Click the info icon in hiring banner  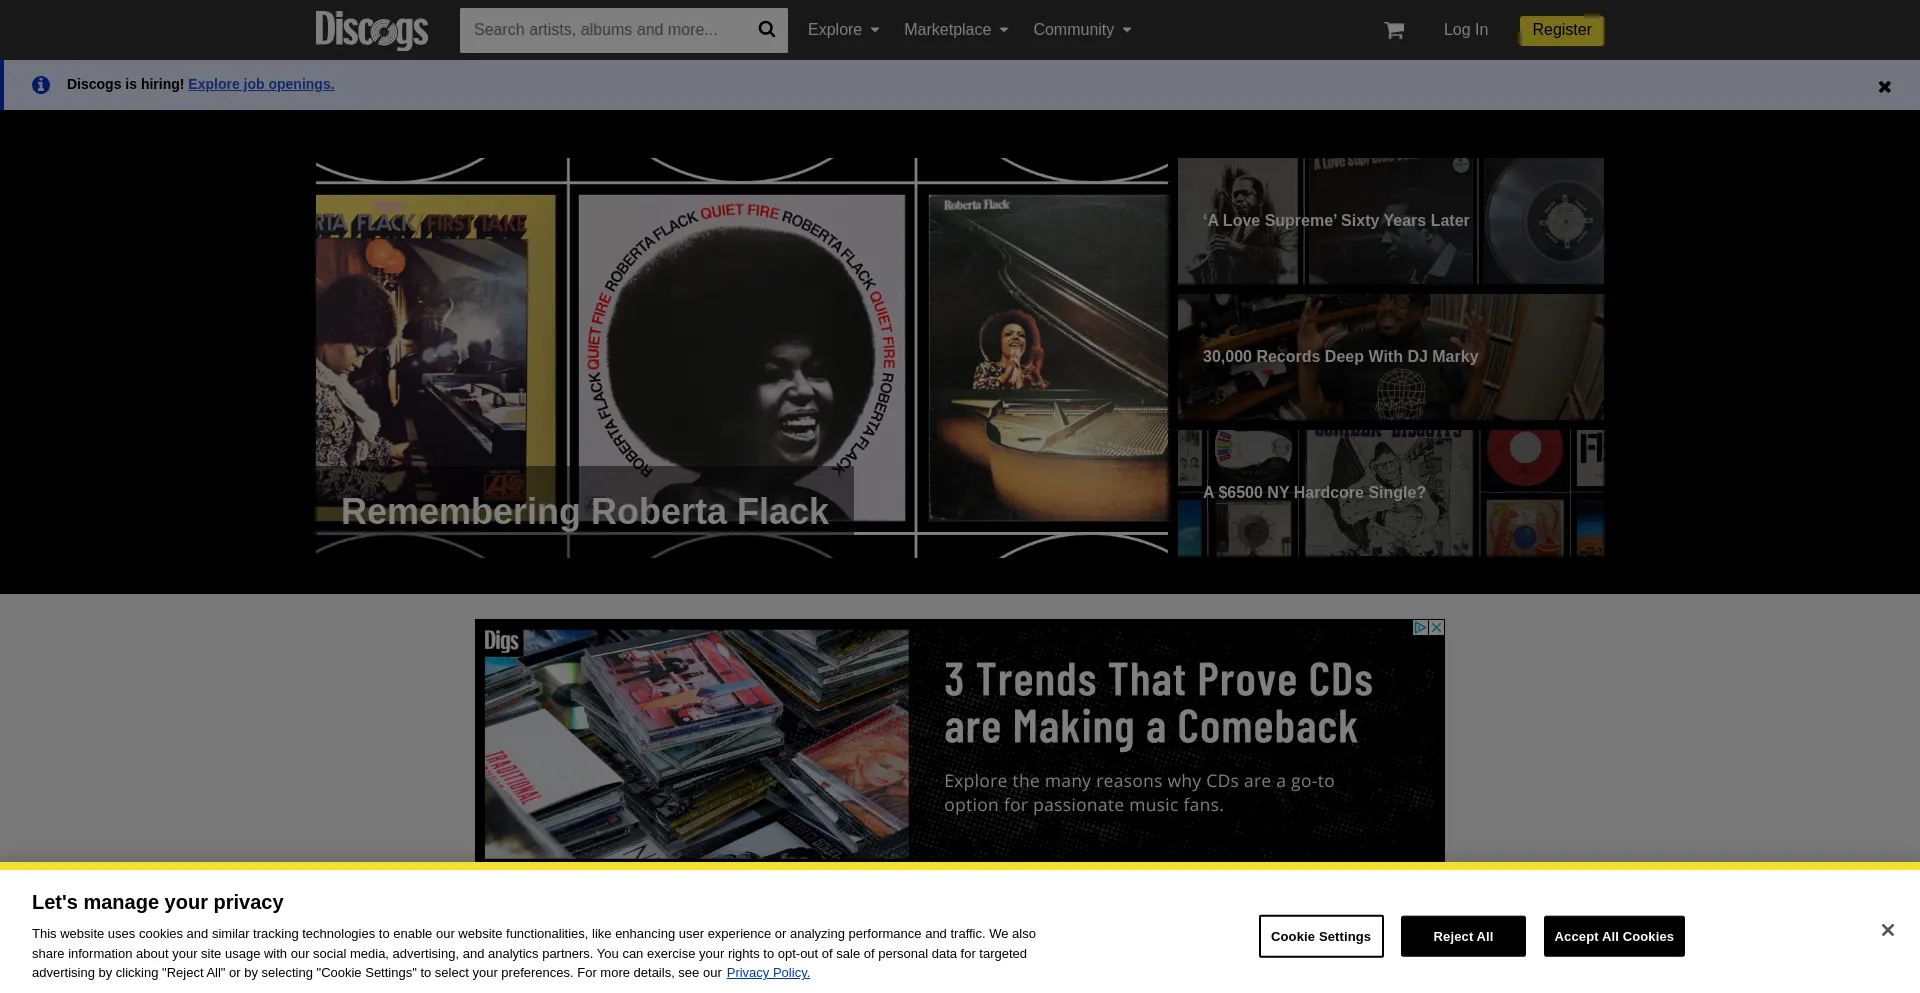[x=41, y=85]
